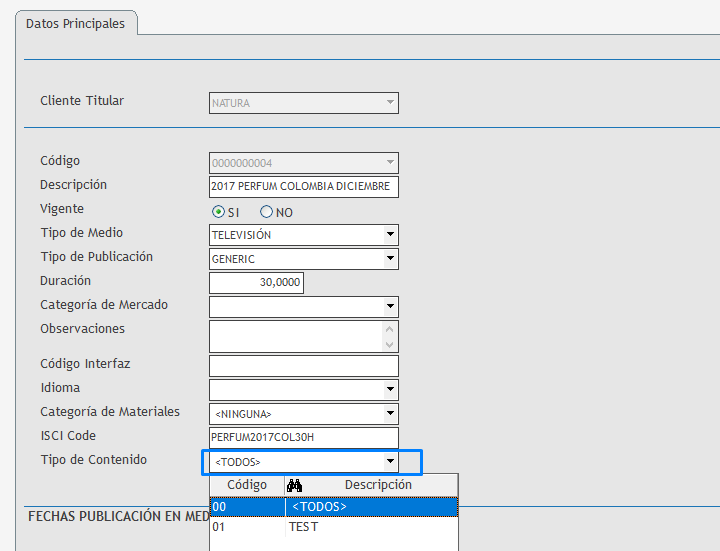Select the NO radio button for Vigente

coord(266,212)
